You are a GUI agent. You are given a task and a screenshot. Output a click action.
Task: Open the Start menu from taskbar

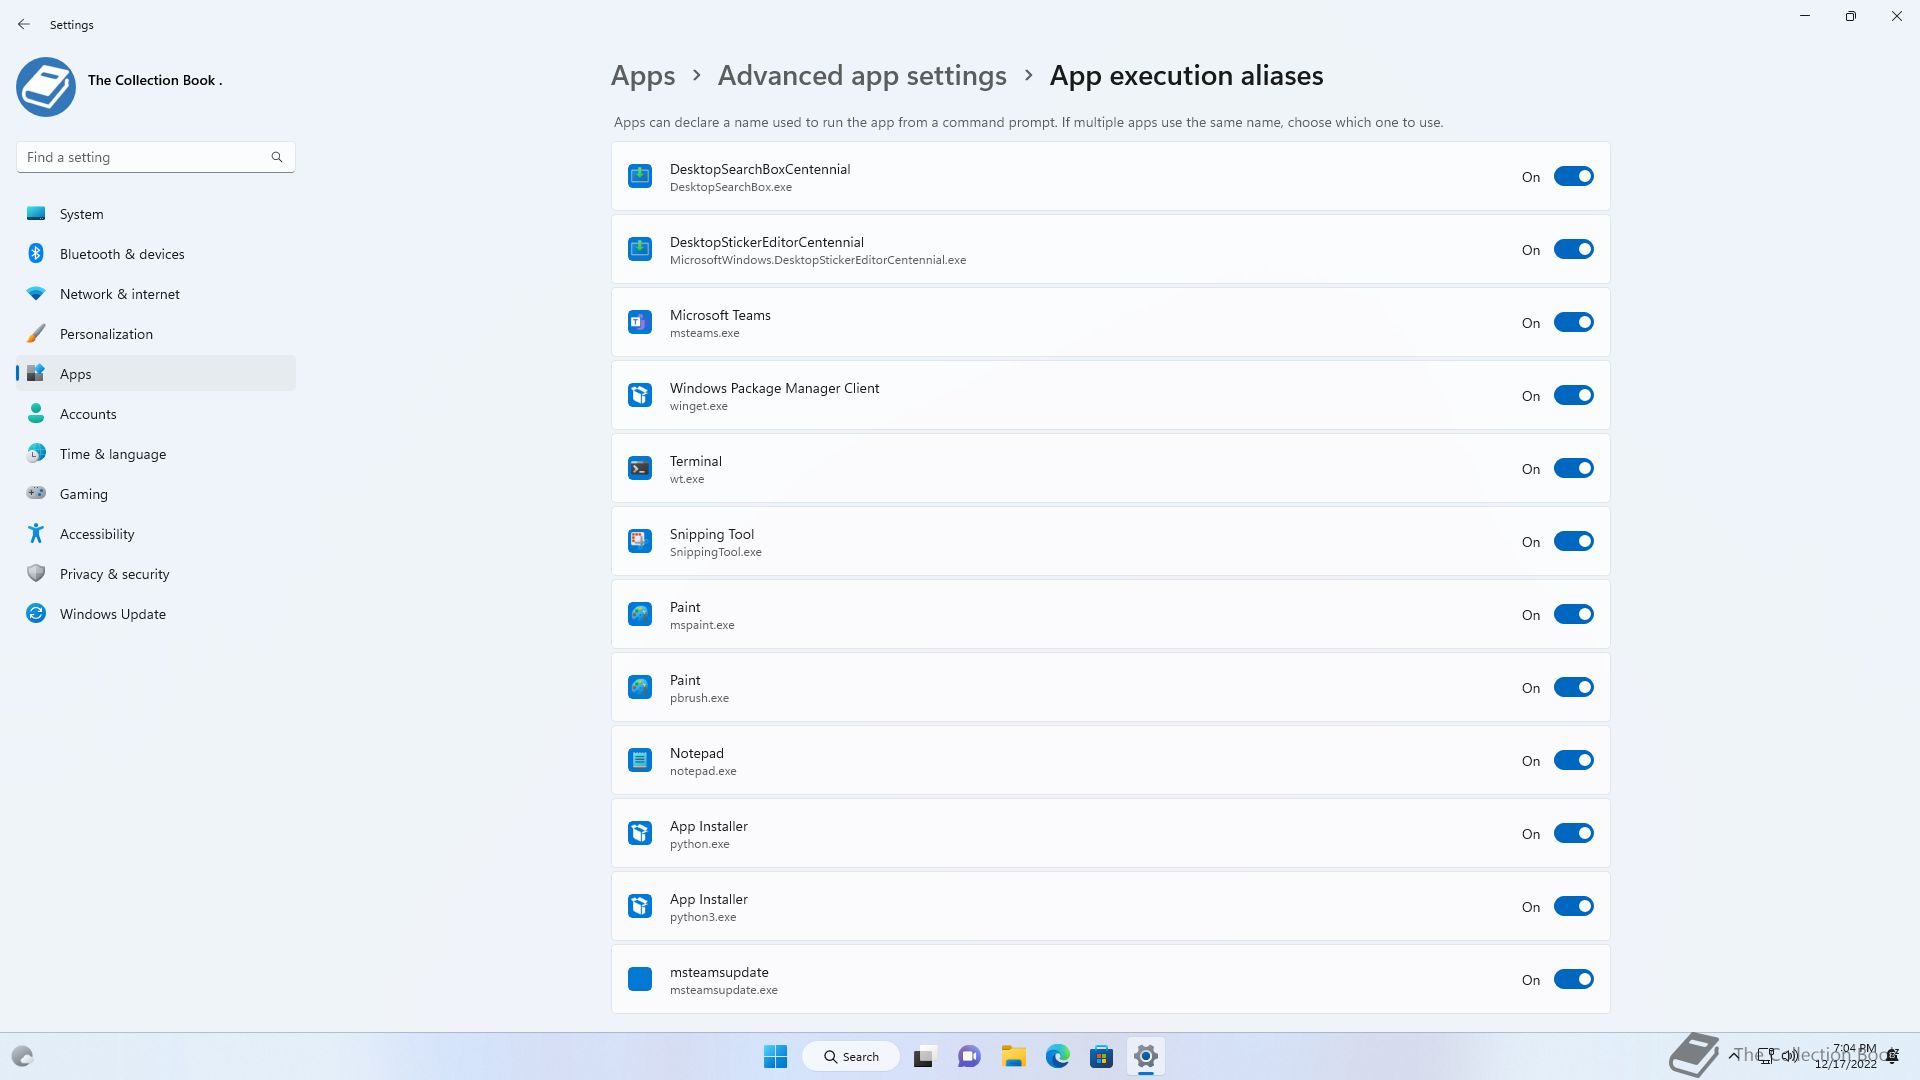[775, 1056]
